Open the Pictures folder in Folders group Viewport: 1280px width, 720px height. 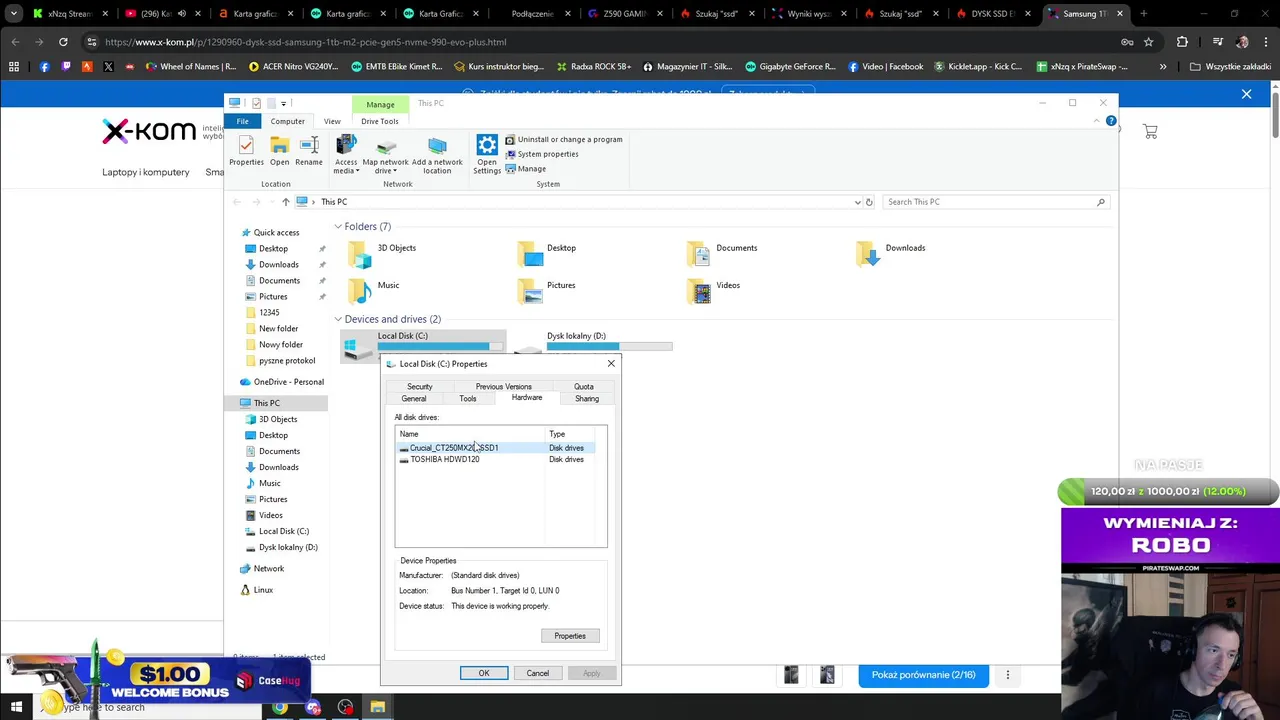[x=548, y=291]
